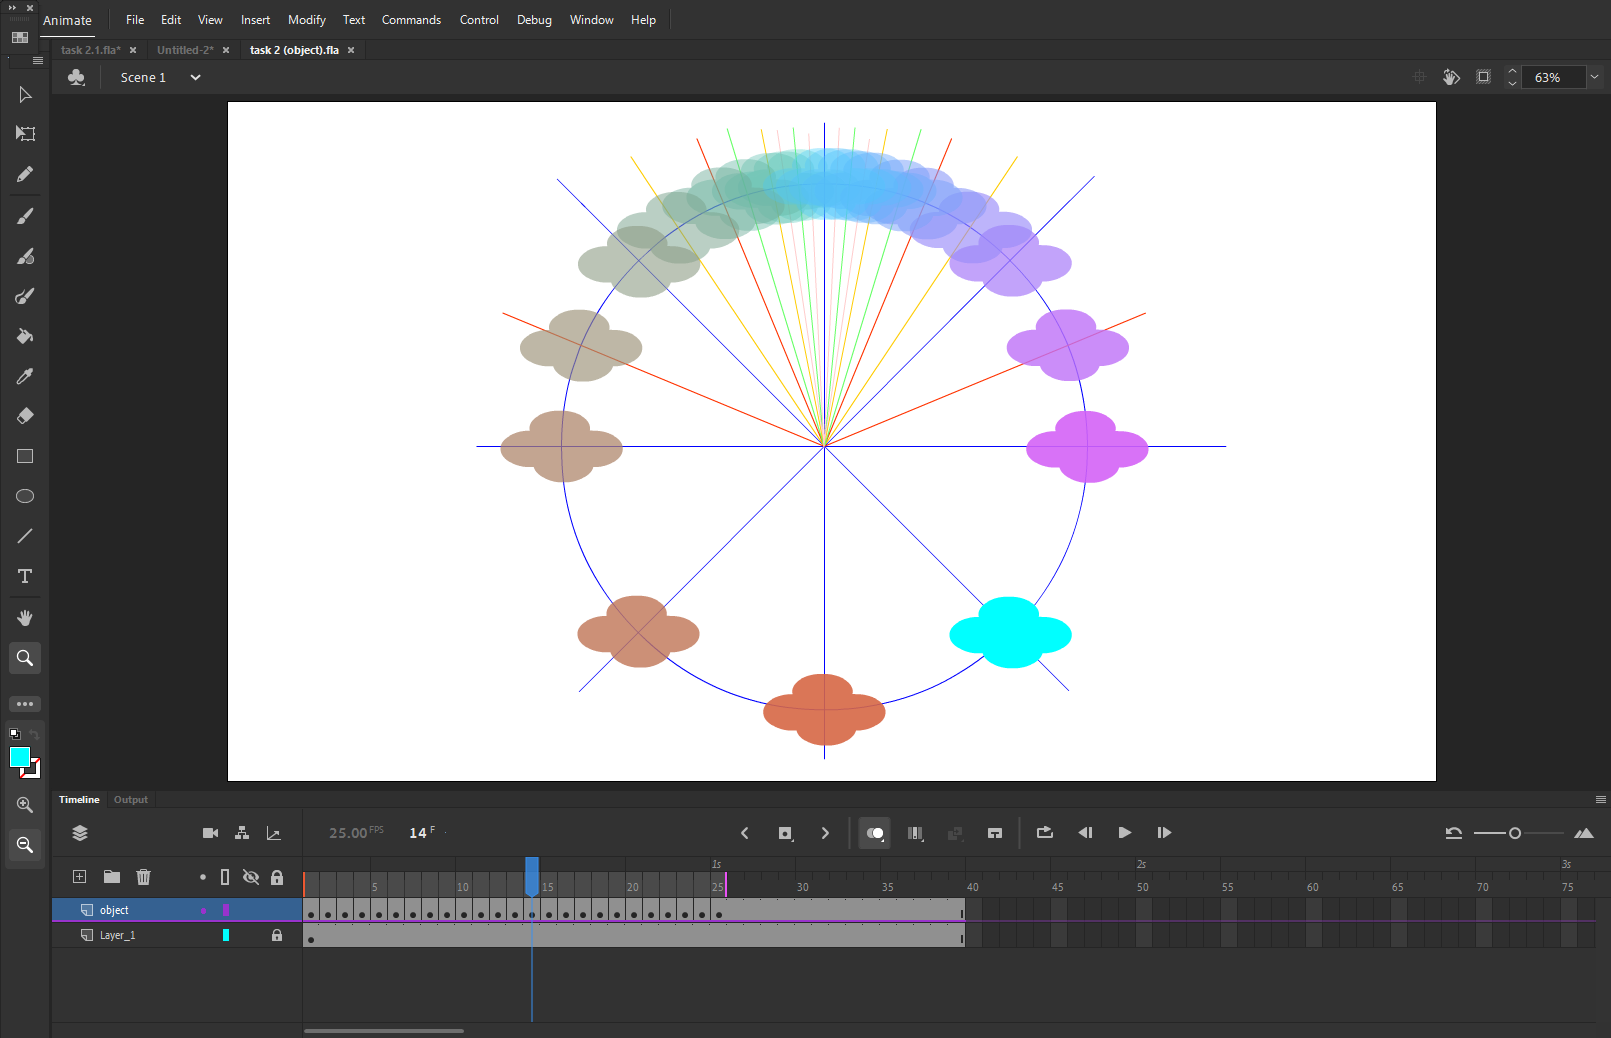Image resolution: width=1611 pixels, height=1038 pixels.
Task: Delete the selected layer
Action: 144,877
